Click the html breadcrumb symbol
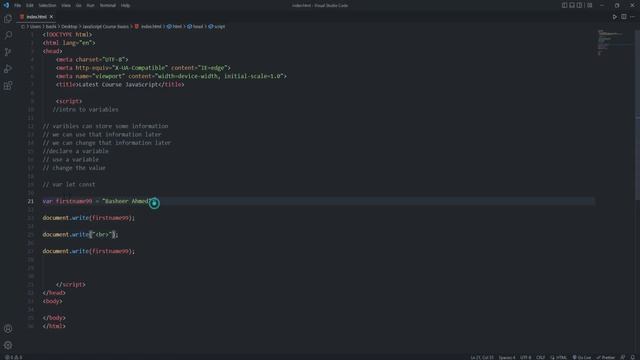The width and height of the screenshot is (640, 360). coord(174,27)
